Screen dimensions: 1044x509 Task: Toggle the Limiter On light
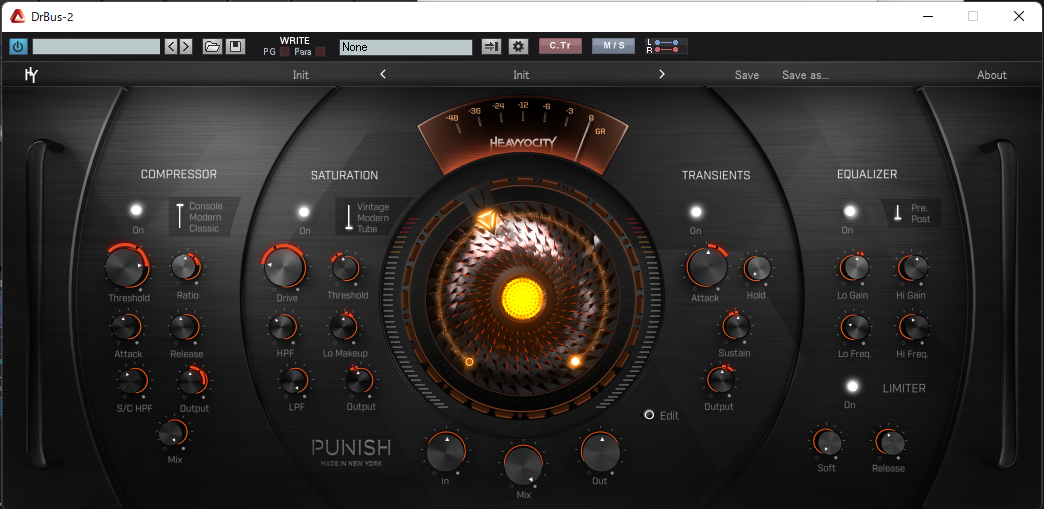pos(852,386)
